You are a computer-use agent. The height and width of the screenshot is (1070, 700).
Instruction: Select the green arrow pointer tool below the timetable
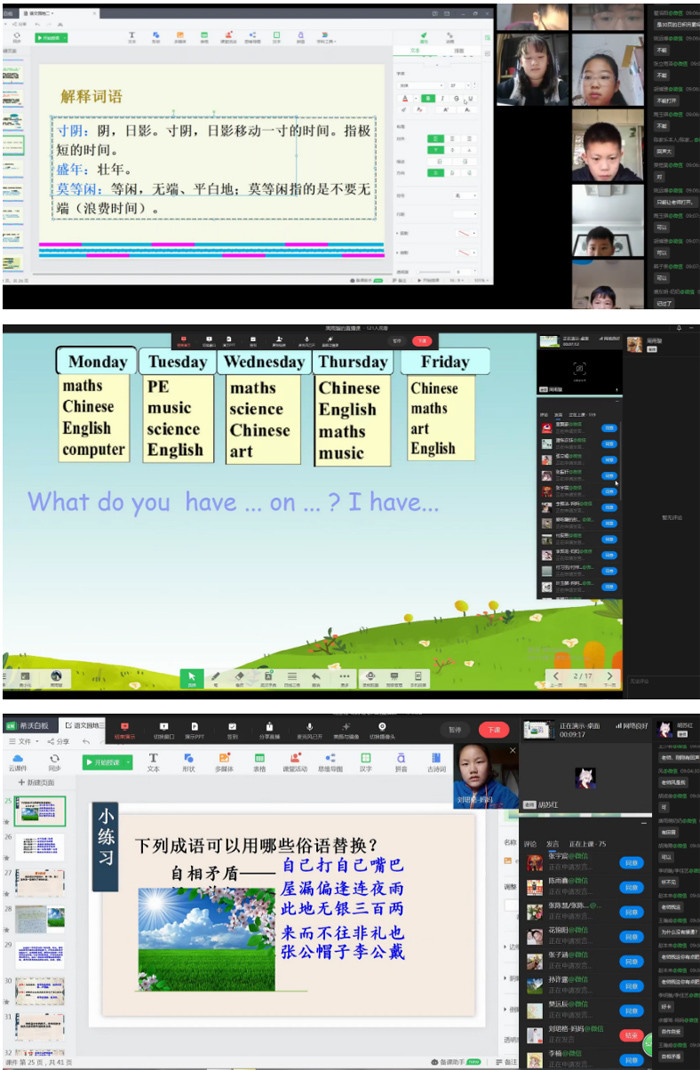(x=191, y=678)
